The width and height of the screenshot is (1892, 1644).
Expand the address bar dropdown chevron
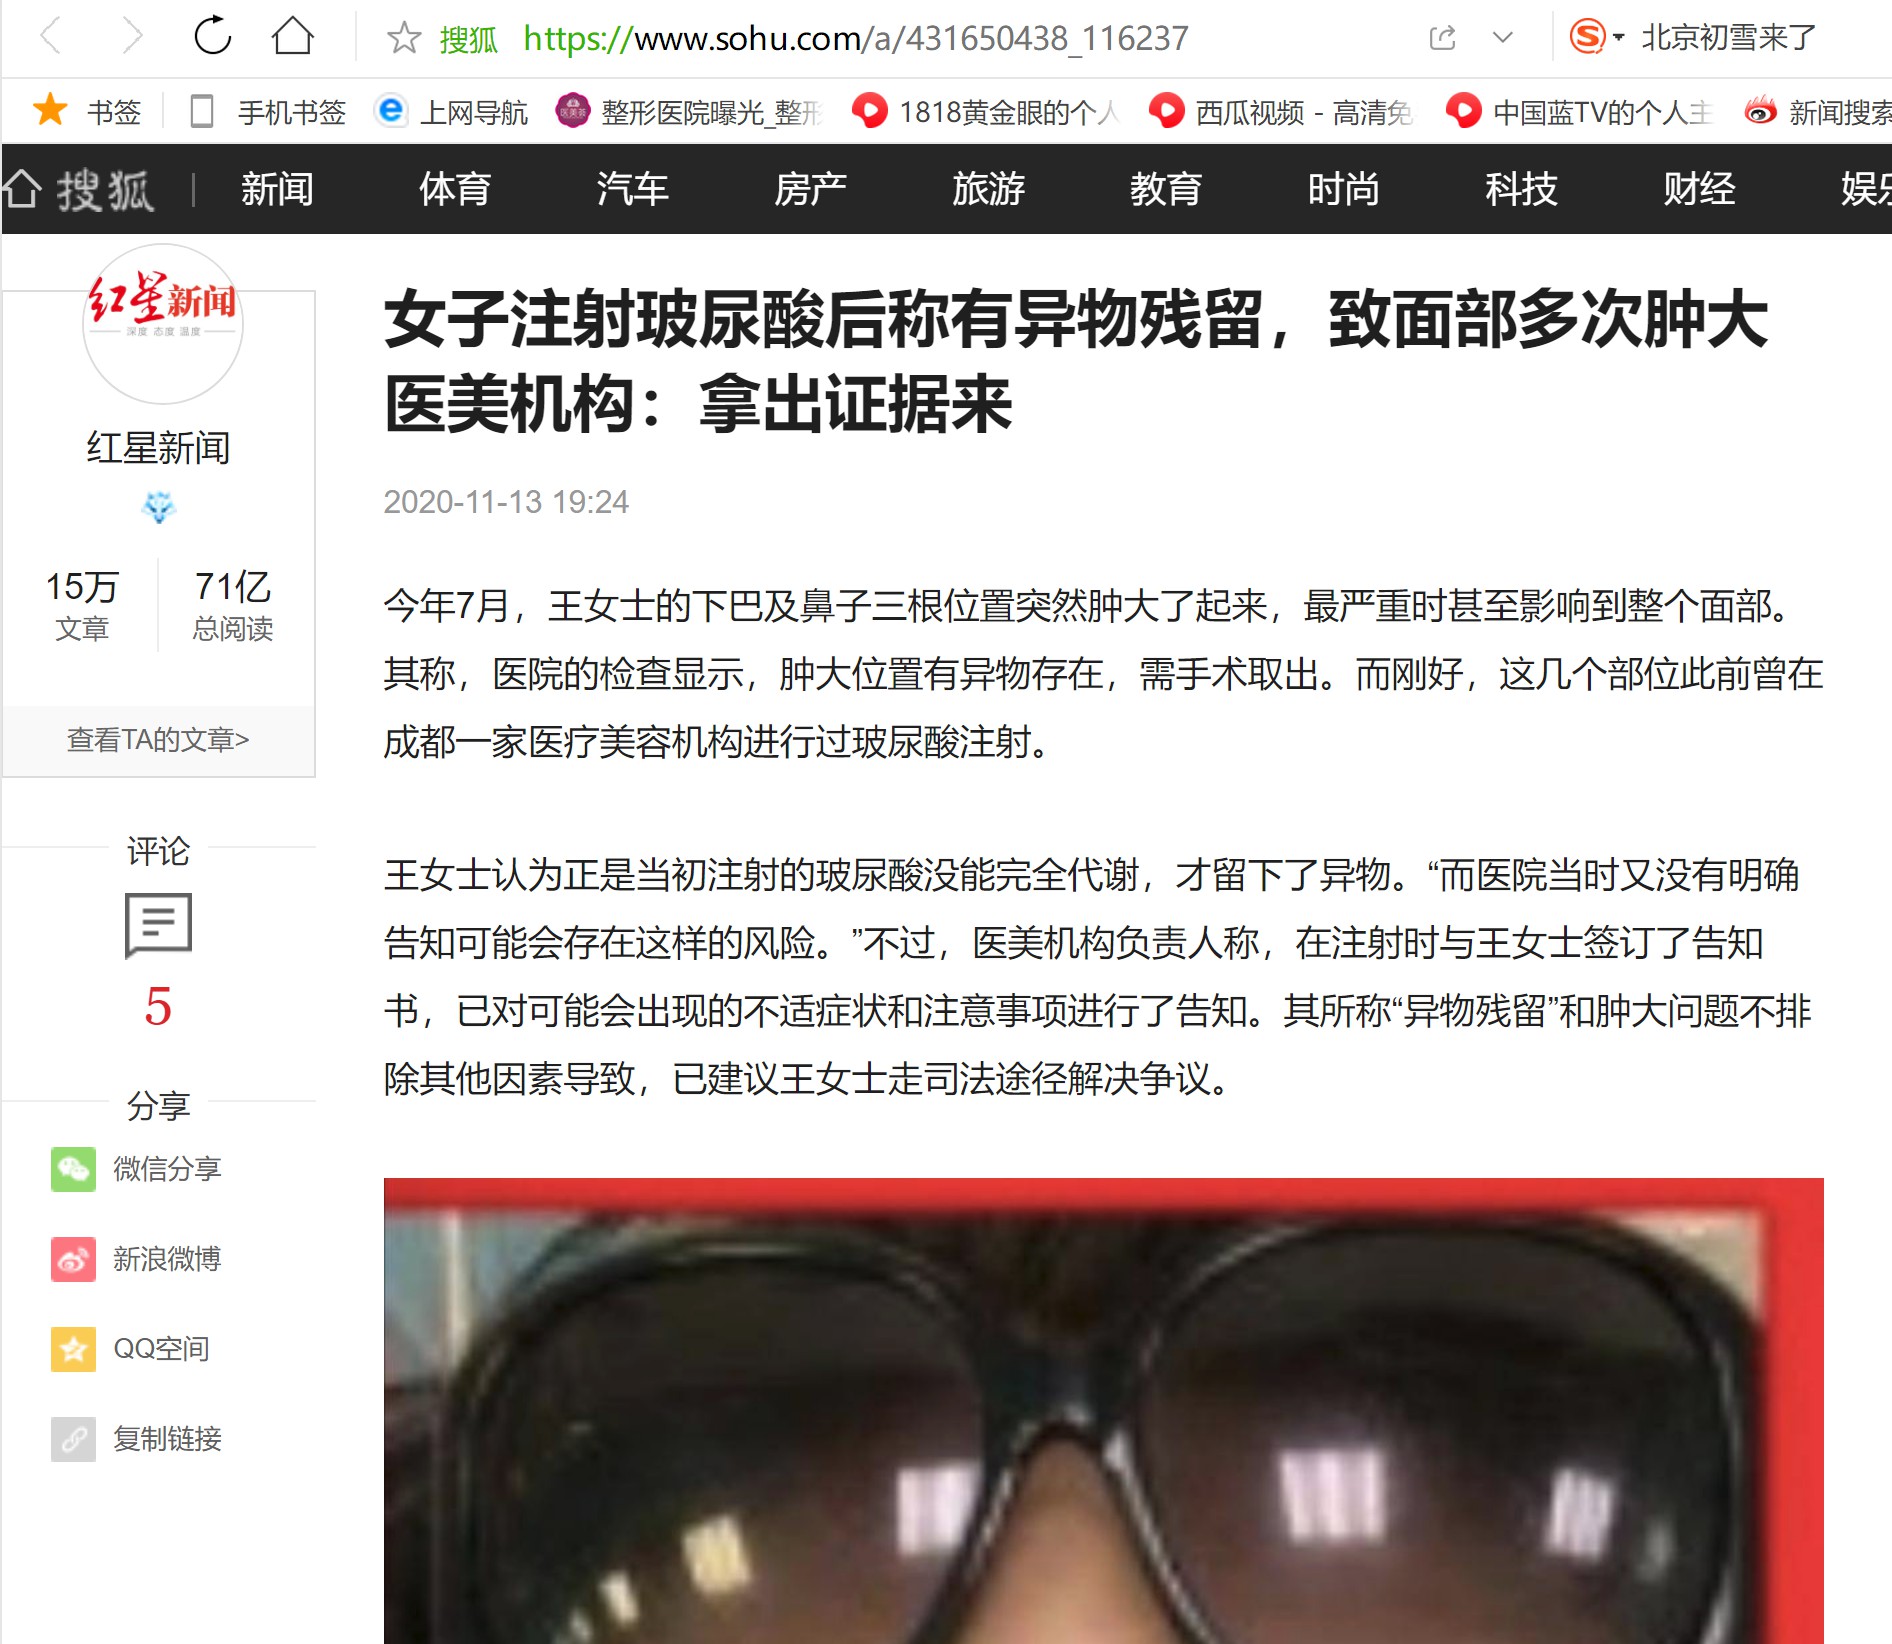[1502, 38]
